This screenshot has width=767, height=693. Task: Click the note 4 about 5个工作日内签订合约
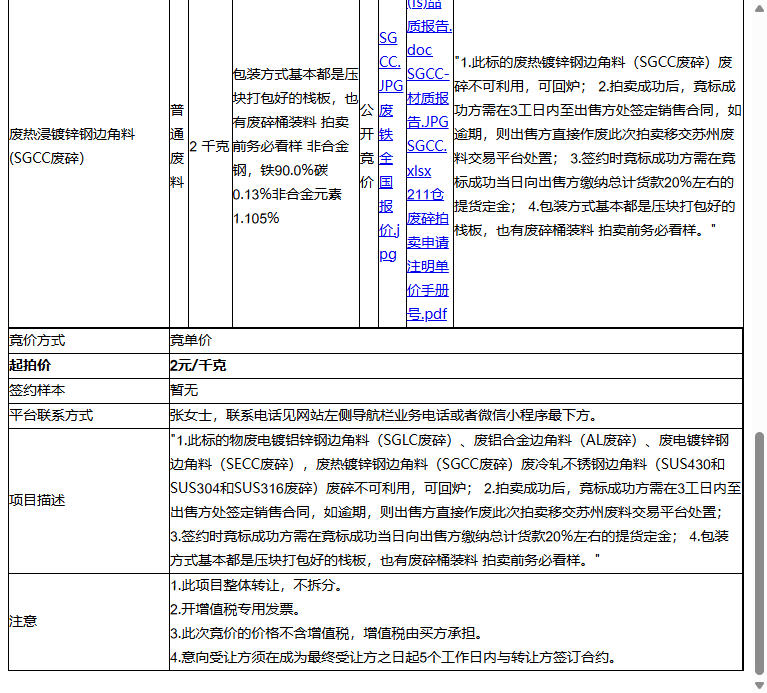393,657
